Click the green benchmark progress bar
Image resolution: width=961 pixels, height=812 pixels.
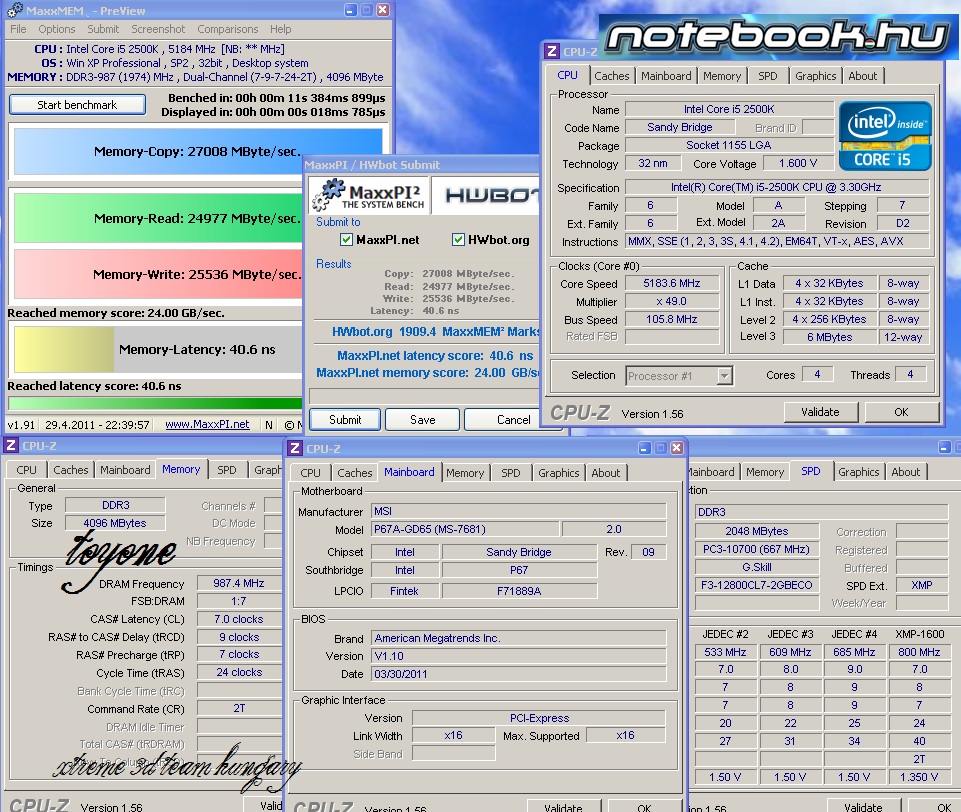(x=156, y=403)
